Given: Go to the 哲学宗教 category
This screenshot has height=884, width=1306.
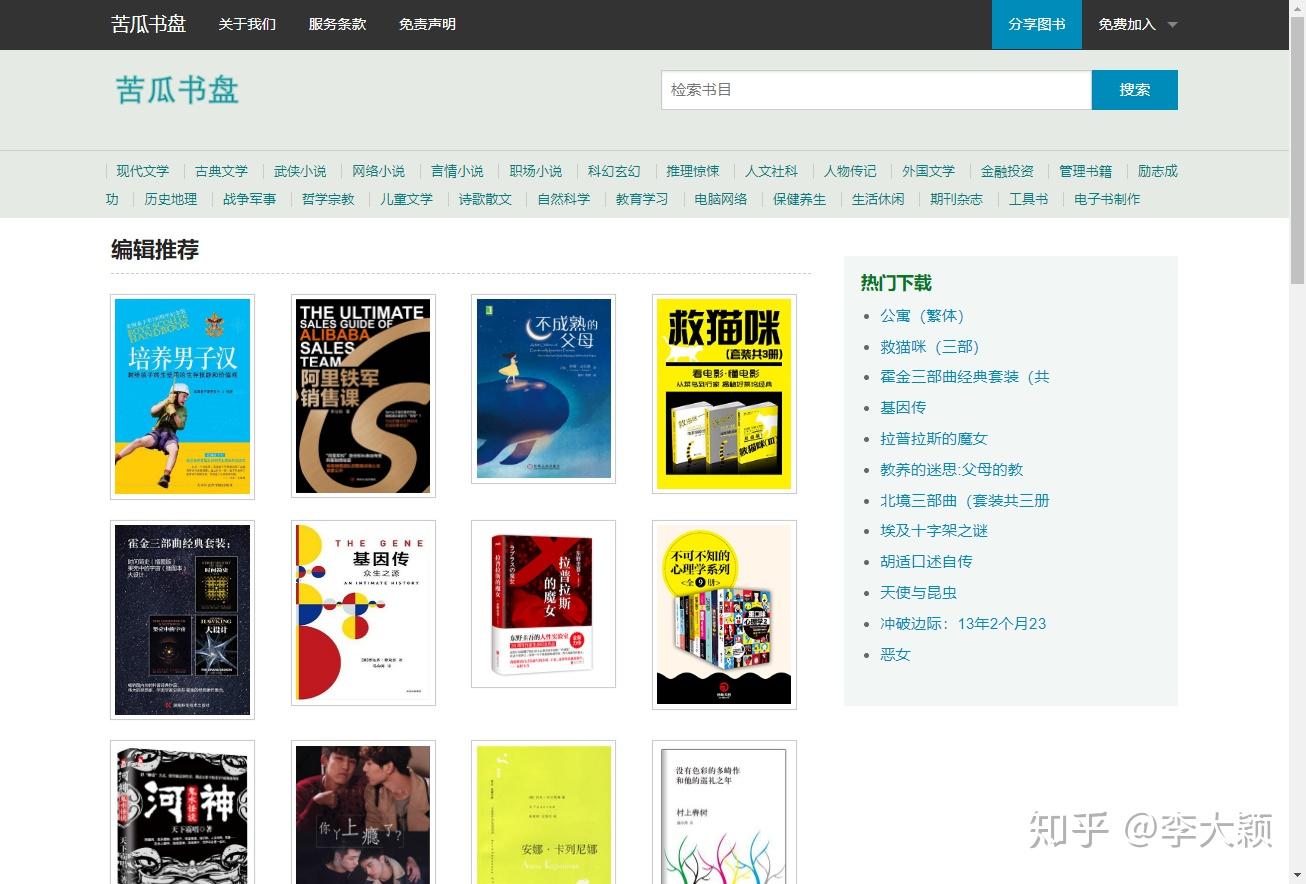Looking at the screenshot, I should tap(328, 199).
